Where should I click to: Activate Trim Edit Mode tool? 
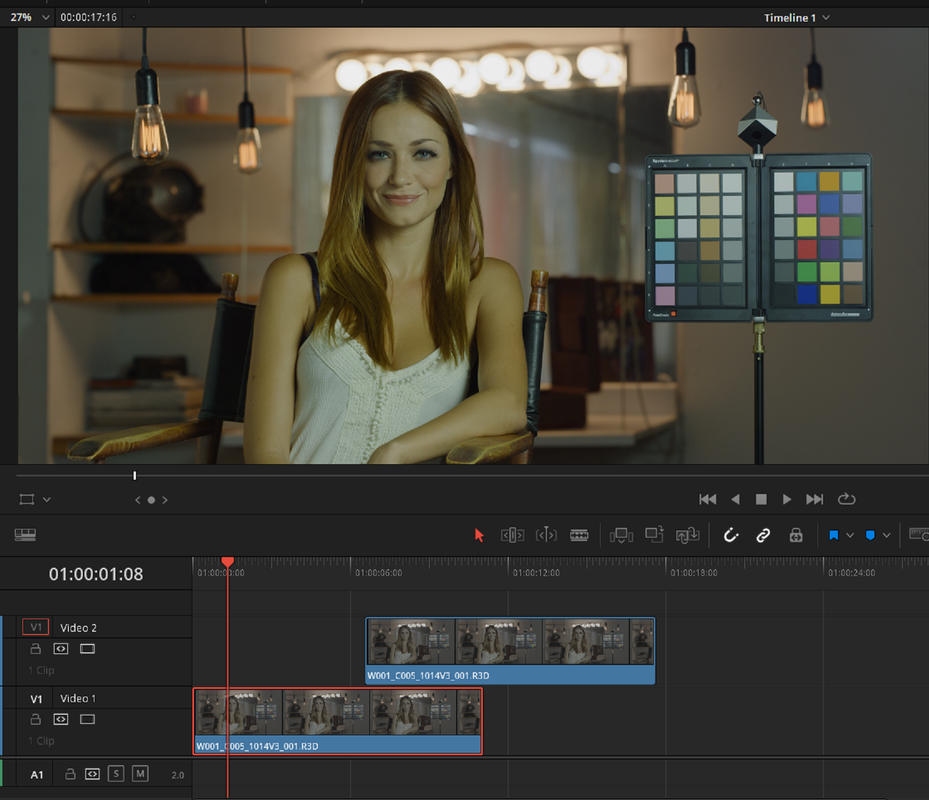(x=512, y=536)
